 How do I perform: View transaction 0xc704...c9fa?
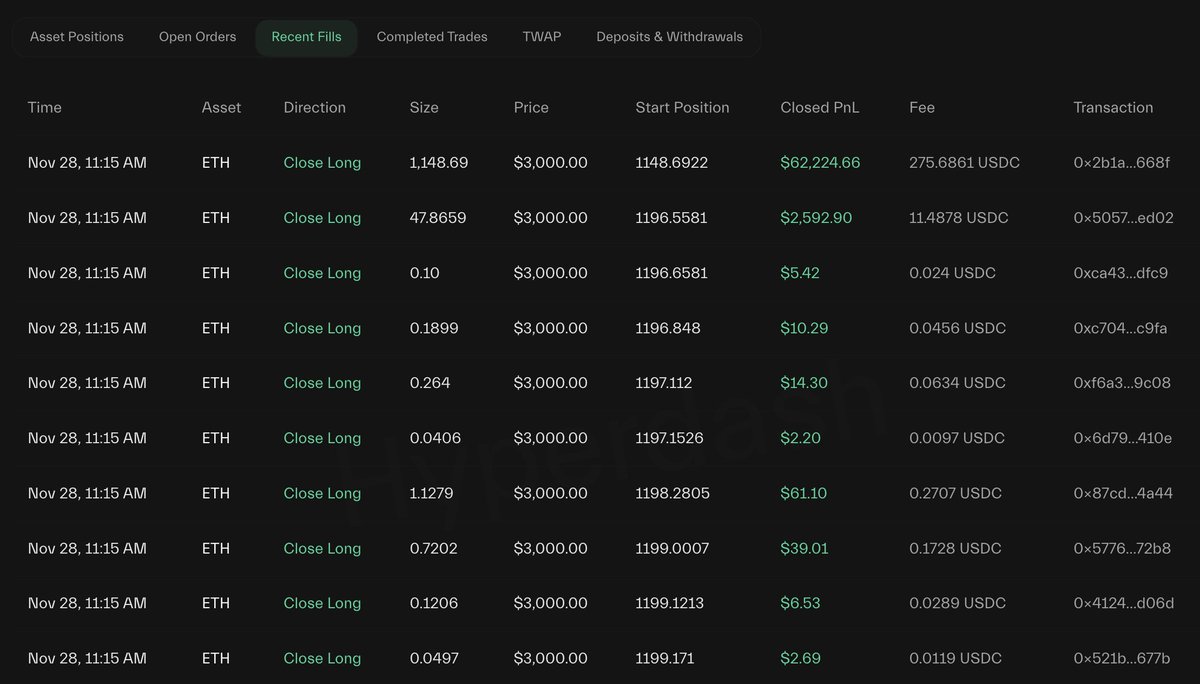pos(1120,328)
